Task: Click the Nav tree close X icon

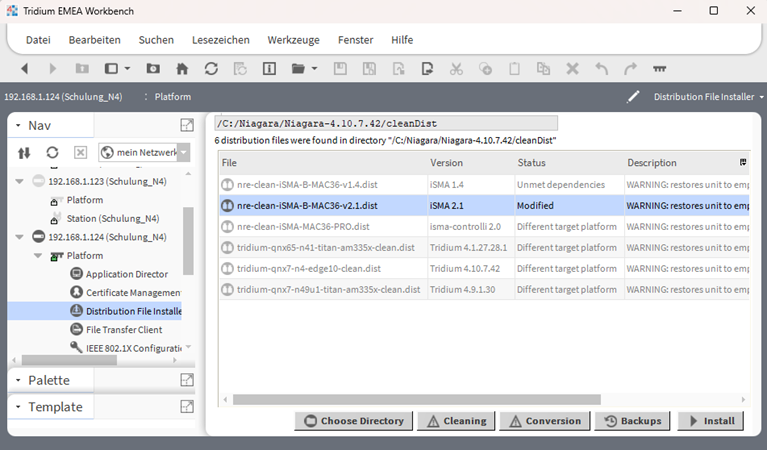Action: 80,153
